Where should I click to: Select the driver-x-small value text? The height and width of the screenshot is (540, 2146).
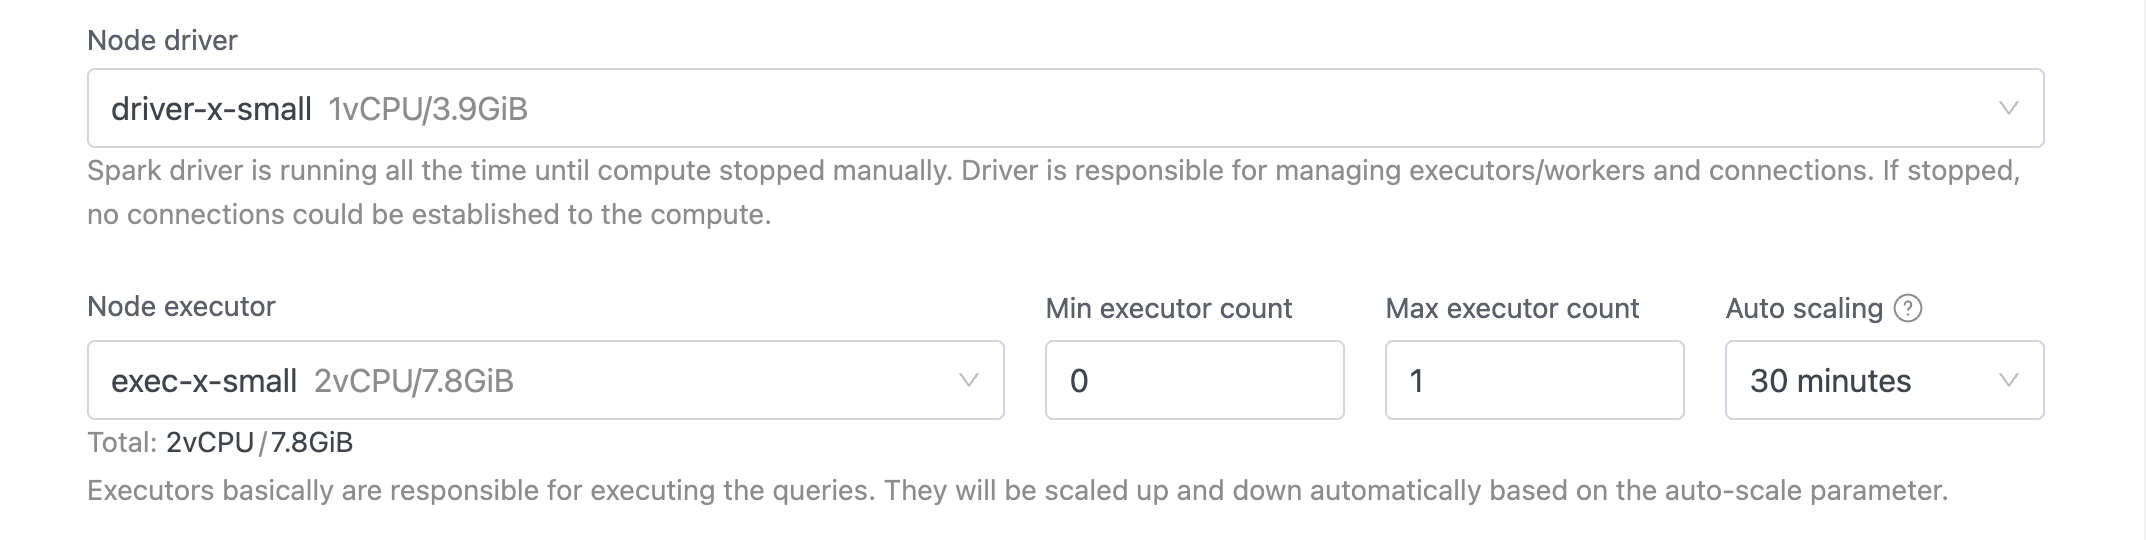click(x=211, y=108)
